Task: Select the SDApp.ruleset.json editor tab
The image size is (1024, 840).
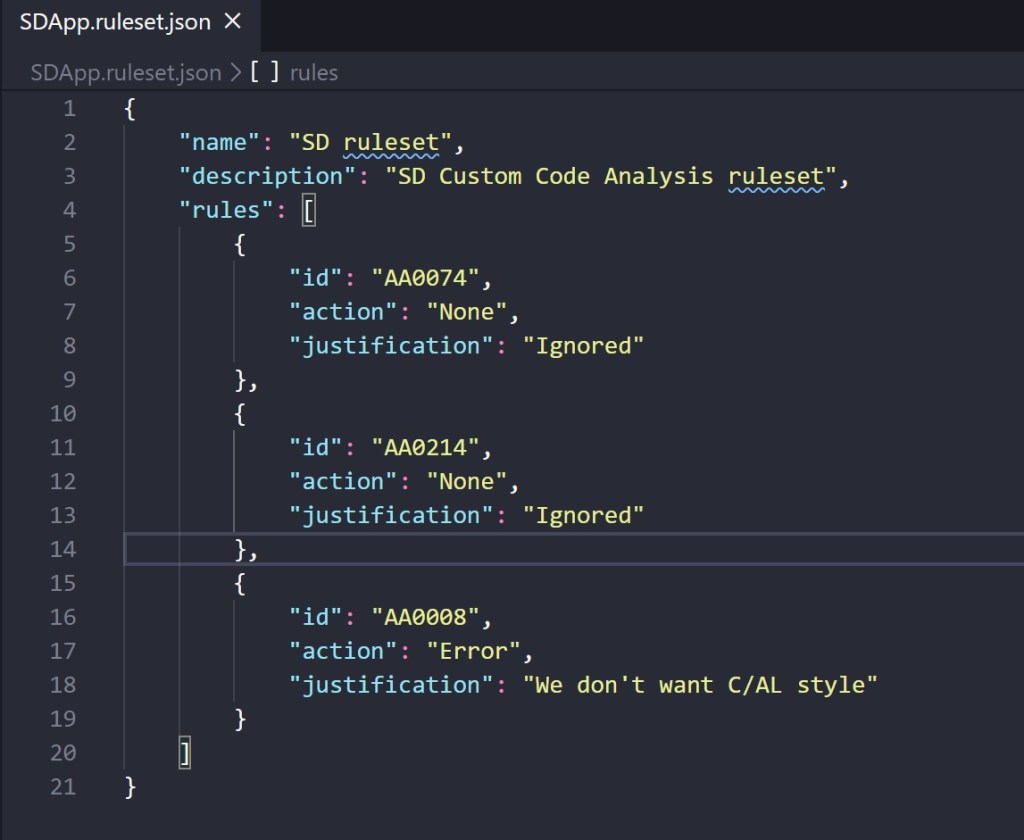Action: coord(115,22)
